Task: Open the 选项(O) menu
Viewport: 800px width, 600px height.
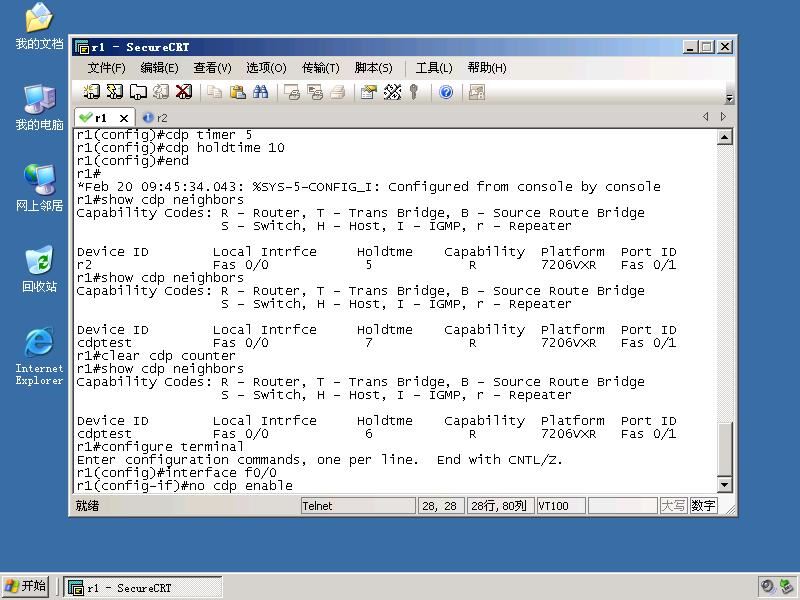Action: (x=266, y=68)
